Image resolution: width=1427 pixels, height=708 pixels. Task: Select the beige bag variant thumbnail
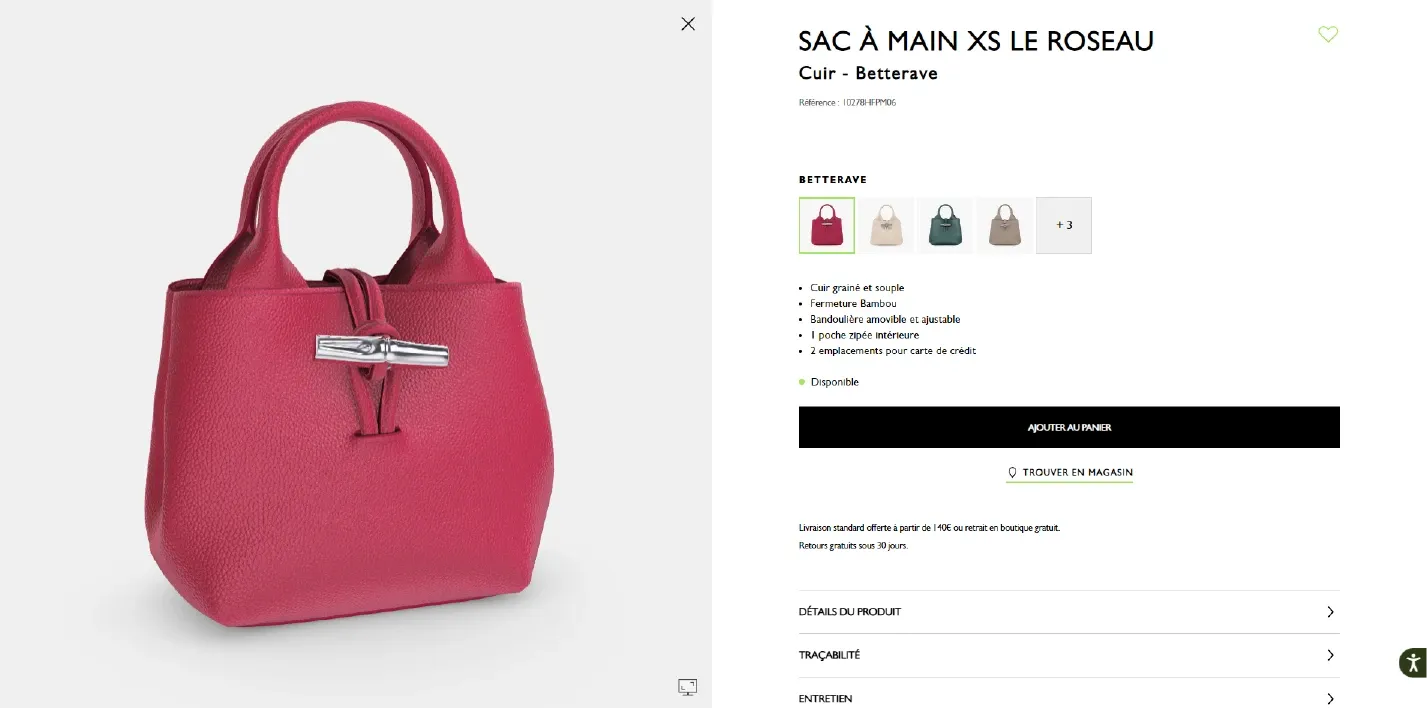886,224
